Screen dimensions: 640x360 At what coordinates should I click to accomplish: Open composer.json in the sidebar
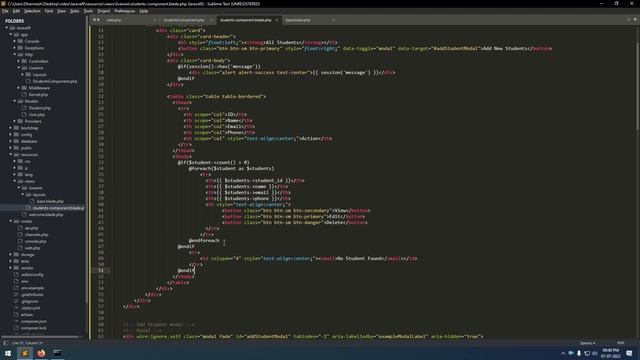click(34, 321)
